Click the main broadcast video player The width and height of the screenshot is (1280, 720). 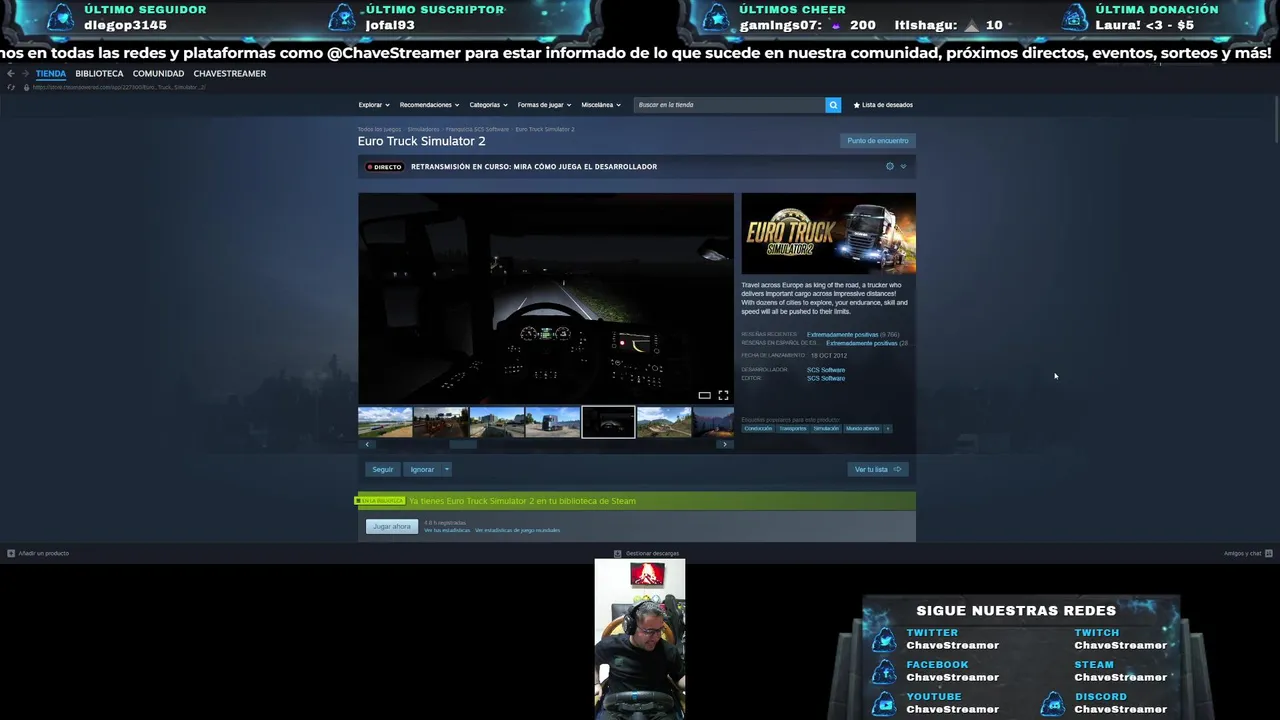tap(546, 298)
